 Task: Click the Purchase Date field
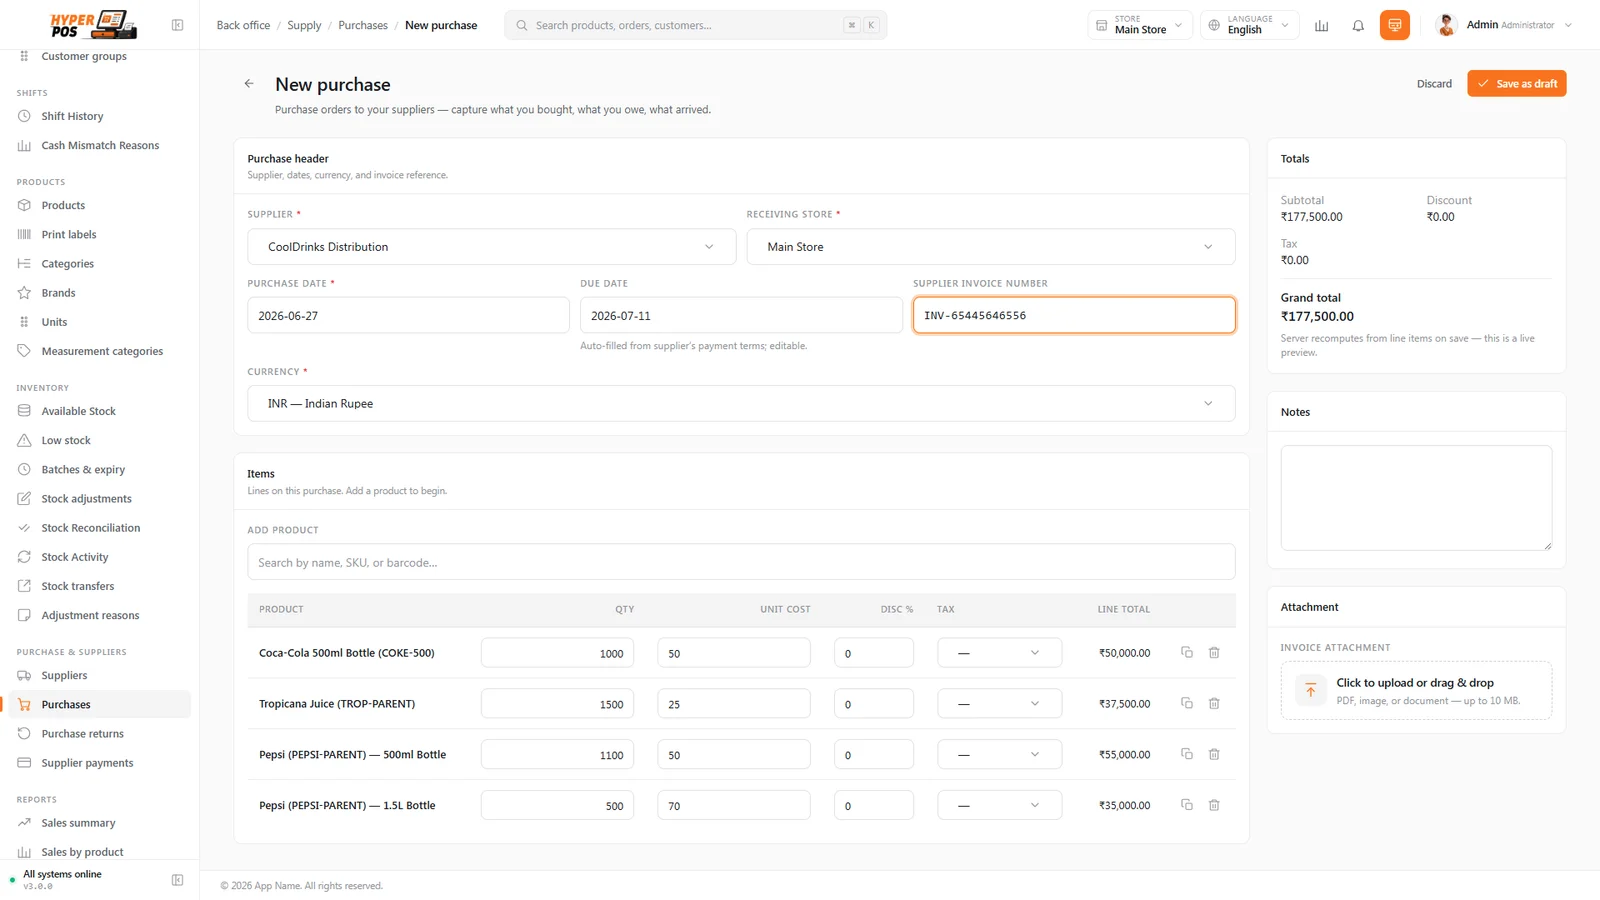[x=408, y=316]
